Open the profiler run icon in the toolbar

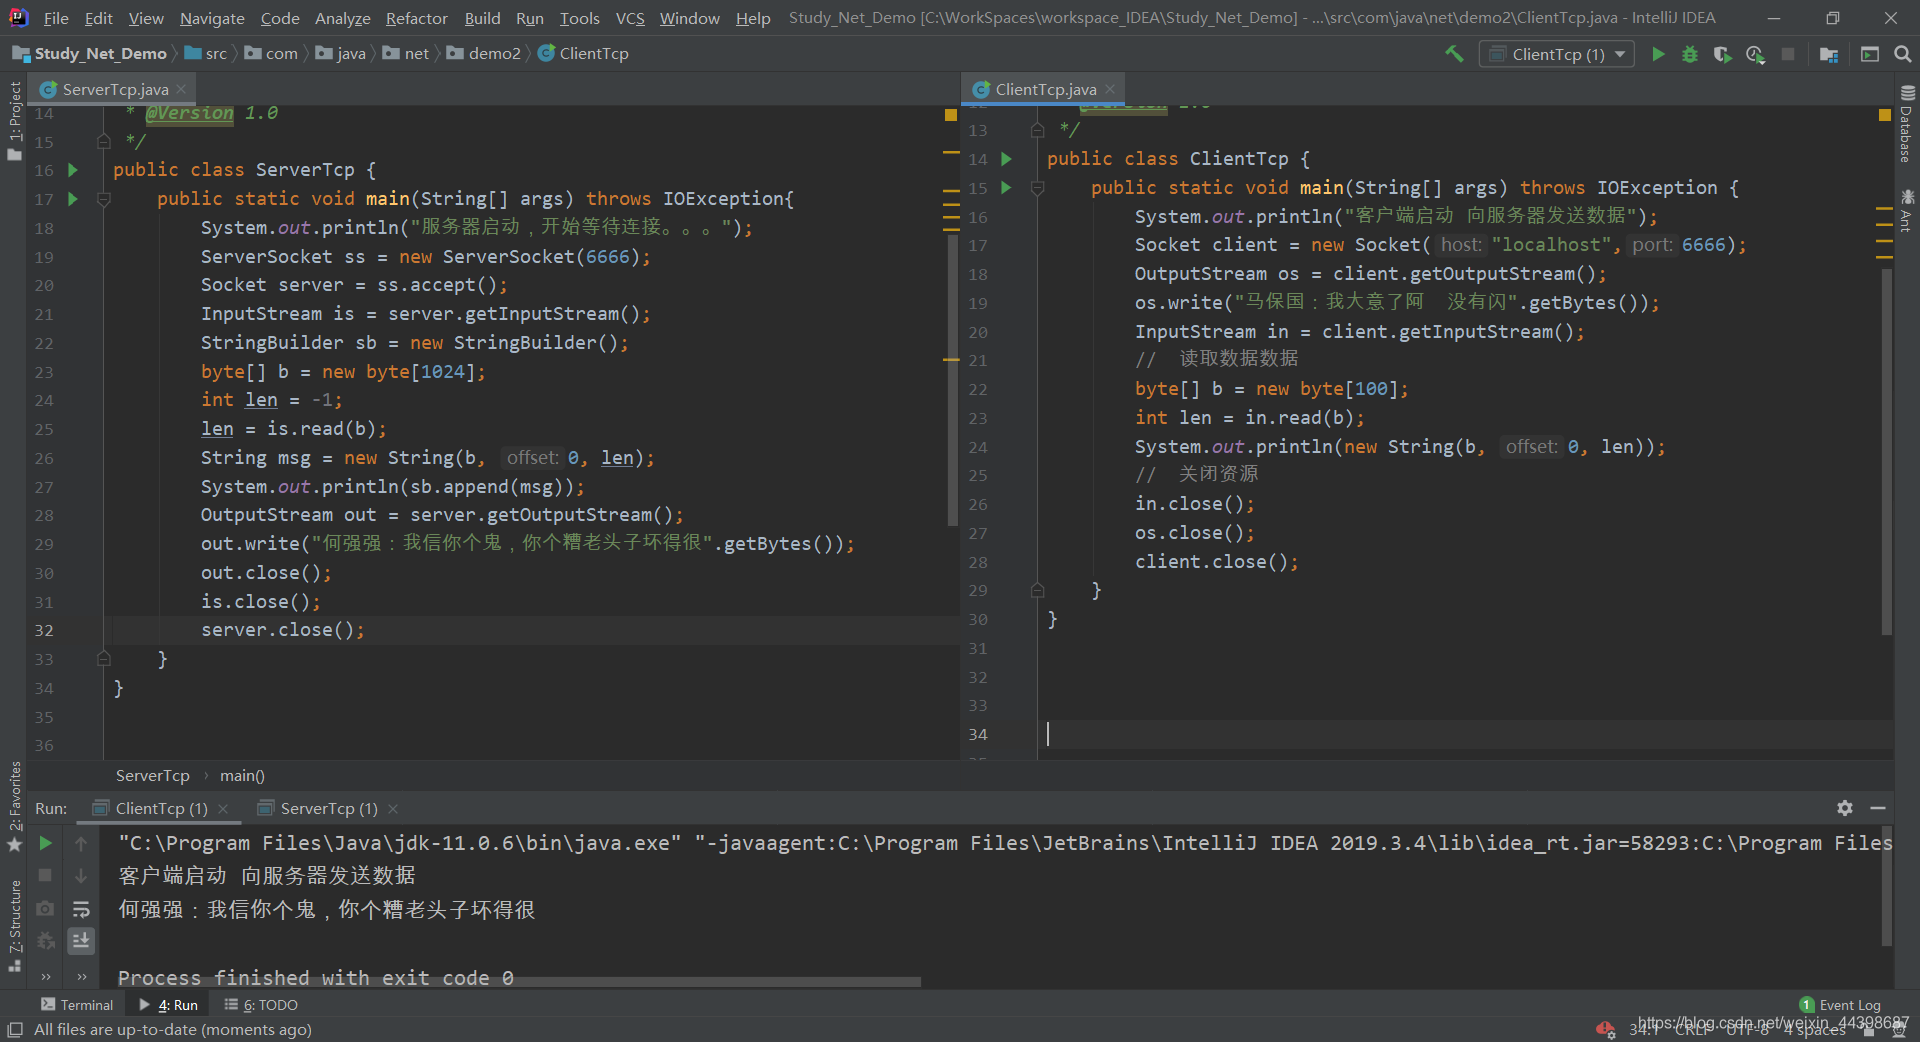(1755, 54)
